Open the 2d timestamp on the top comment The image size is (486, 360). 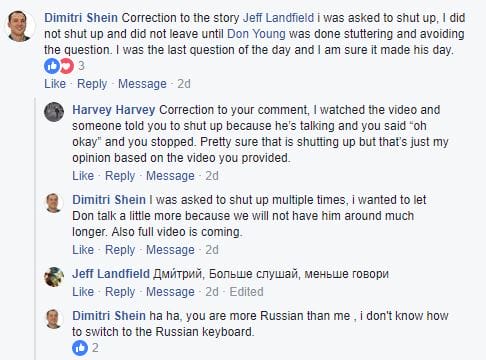(x=184, y=84)
